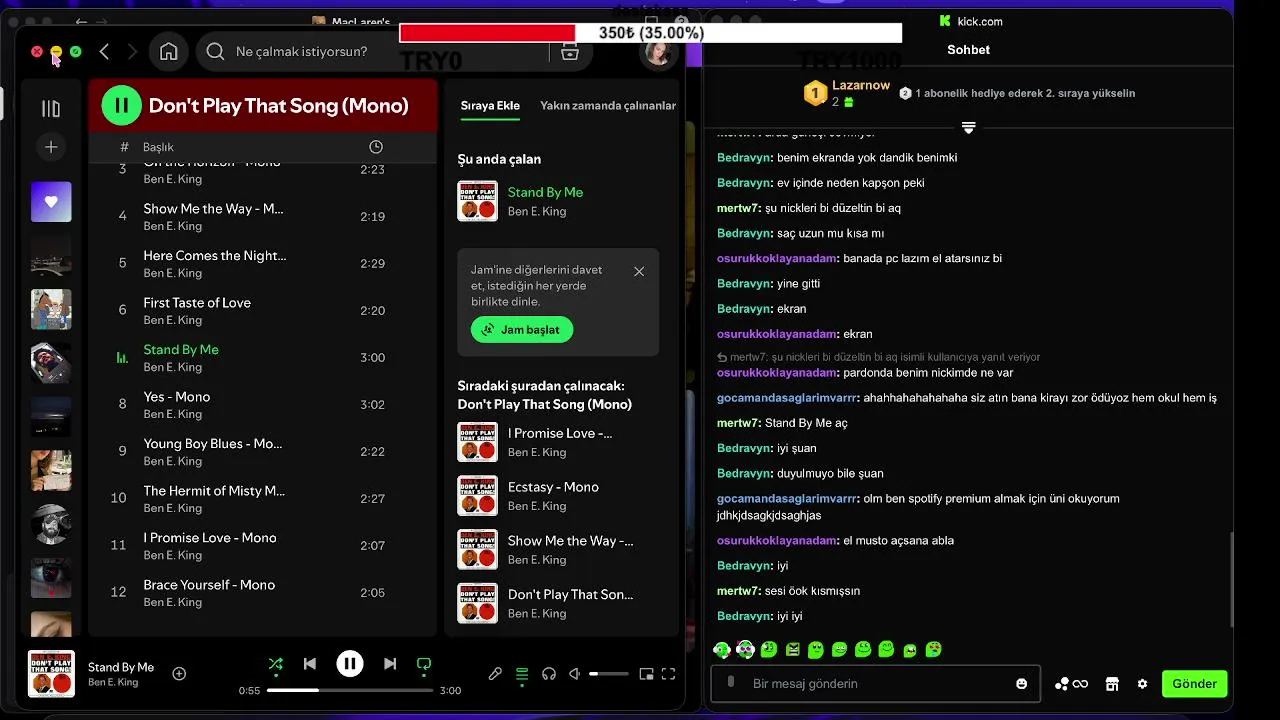Open Lazarnow top gifter entry
Screen dimensions: 1280x720
[846, 93]
